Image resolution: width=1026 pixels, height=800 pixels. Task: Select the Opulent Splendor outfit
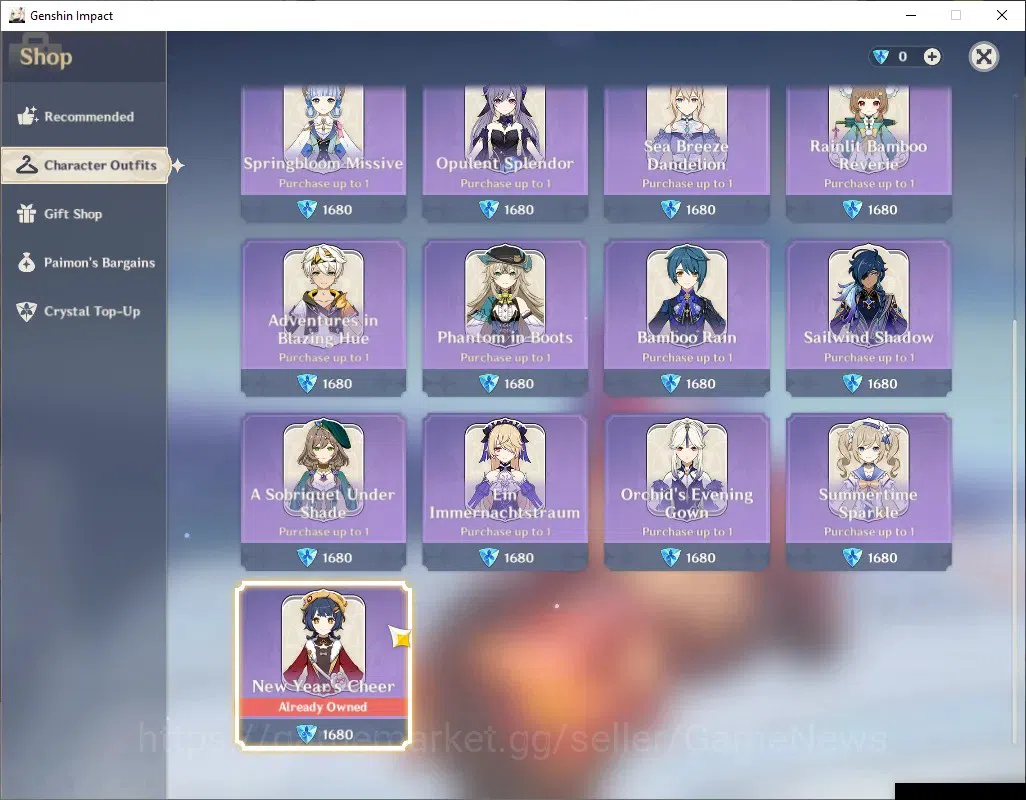[505, 154]
